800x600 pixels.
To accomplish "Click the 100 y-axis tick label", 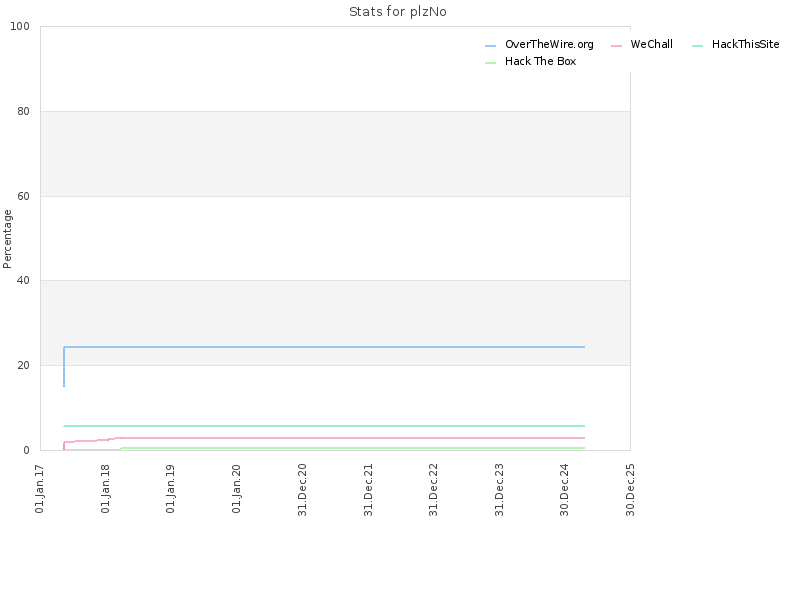I will pyautogui.click(x=20, y=27).
